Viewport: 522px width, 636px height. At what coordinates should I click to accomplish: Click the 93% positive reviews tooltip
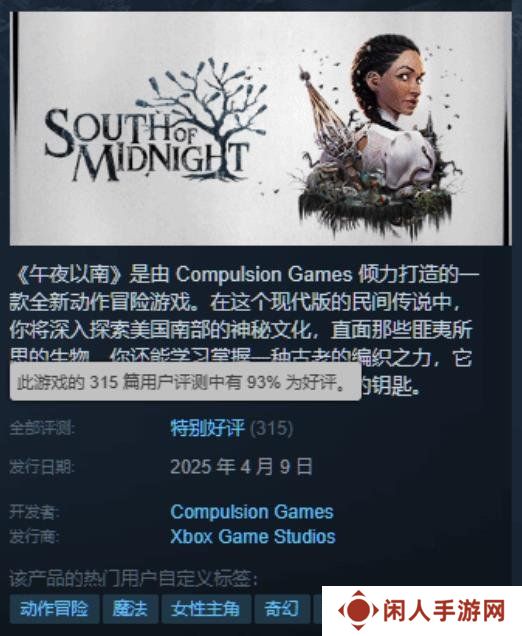click(x=185, y=382)
